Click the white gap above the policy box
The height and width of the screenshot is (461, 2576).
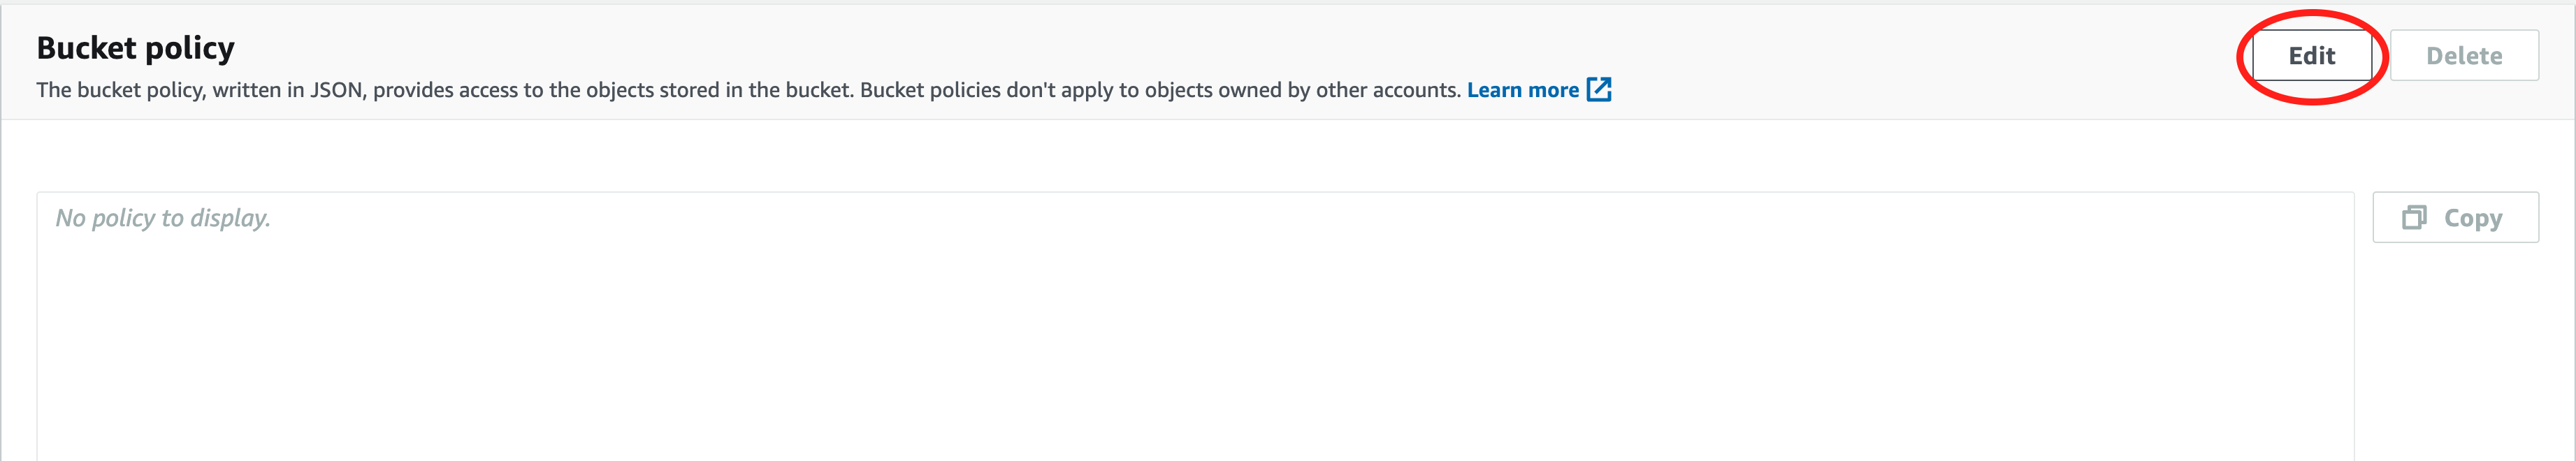pos(1195,156)
